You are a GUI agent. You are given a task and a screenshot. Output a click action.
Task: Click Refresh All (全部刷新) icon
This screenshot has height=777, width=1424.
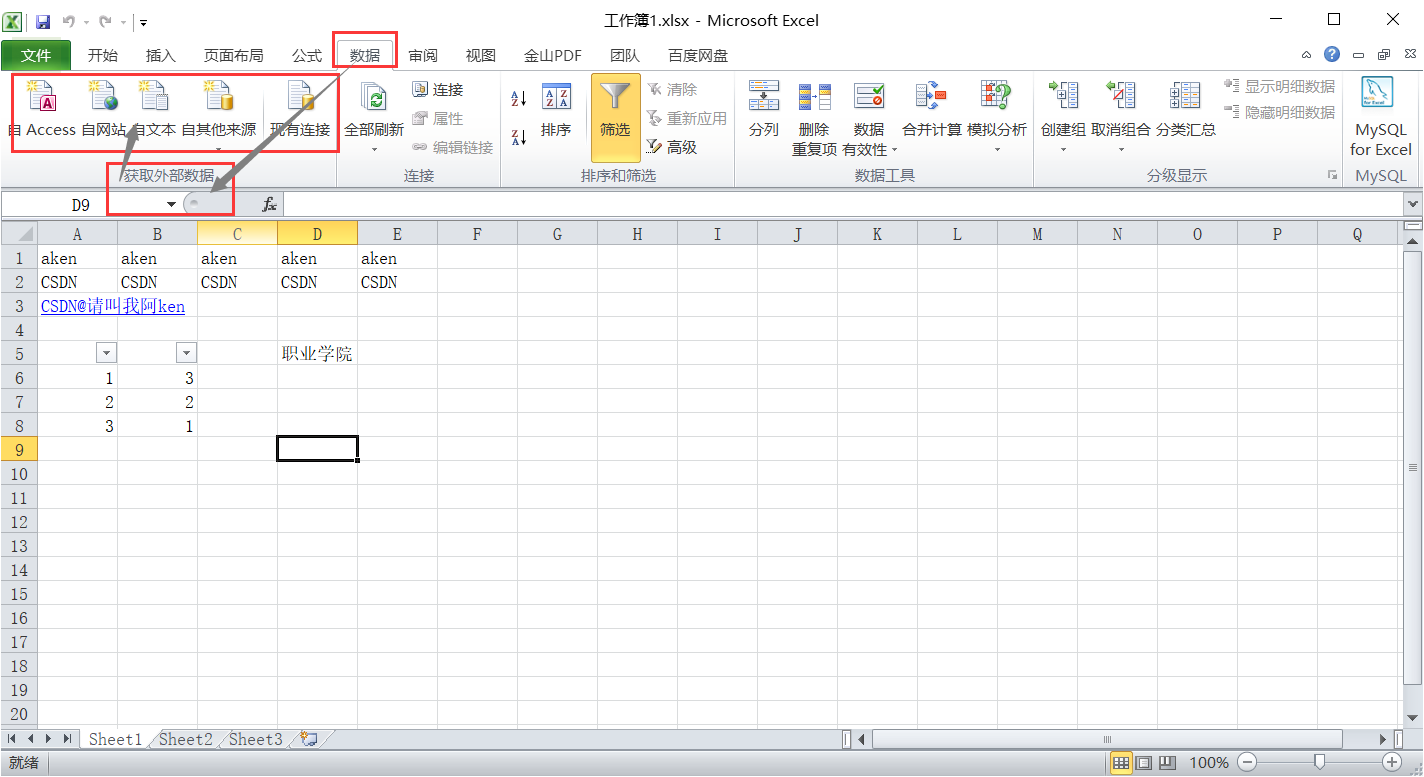(374, 99)
